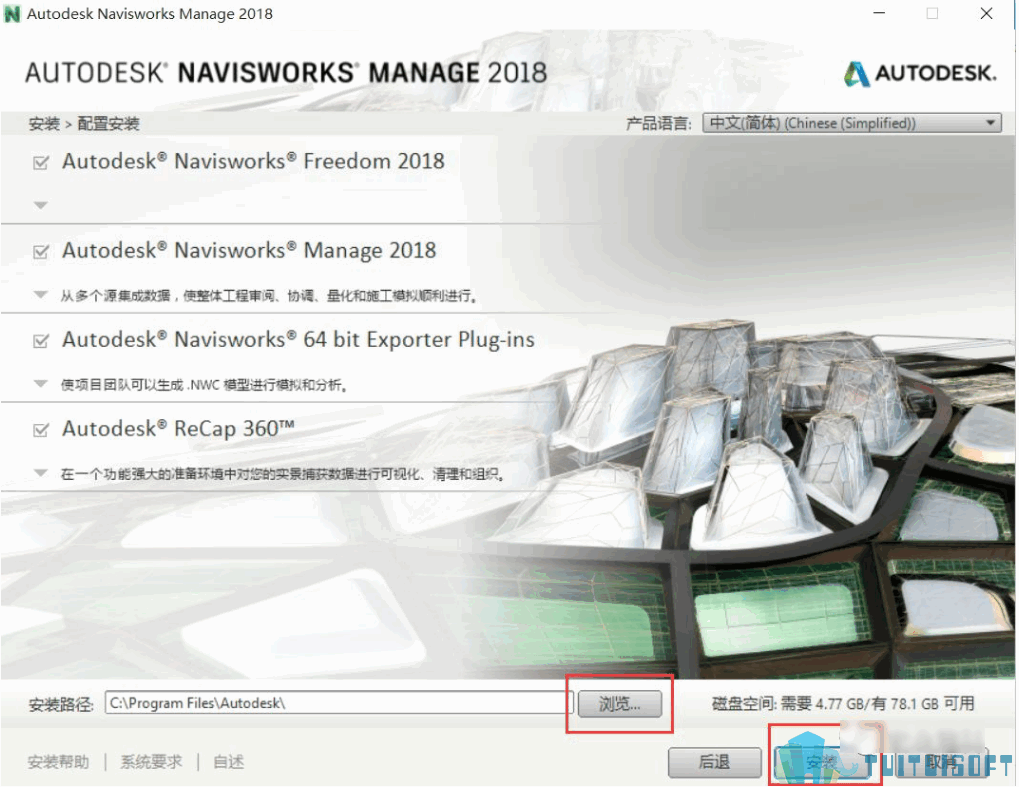Viewport: 1019px width, 787px height.
Task: Toggle the 64 bit Exporter Plug-ins checkbox
Action: tap(41, 341)
